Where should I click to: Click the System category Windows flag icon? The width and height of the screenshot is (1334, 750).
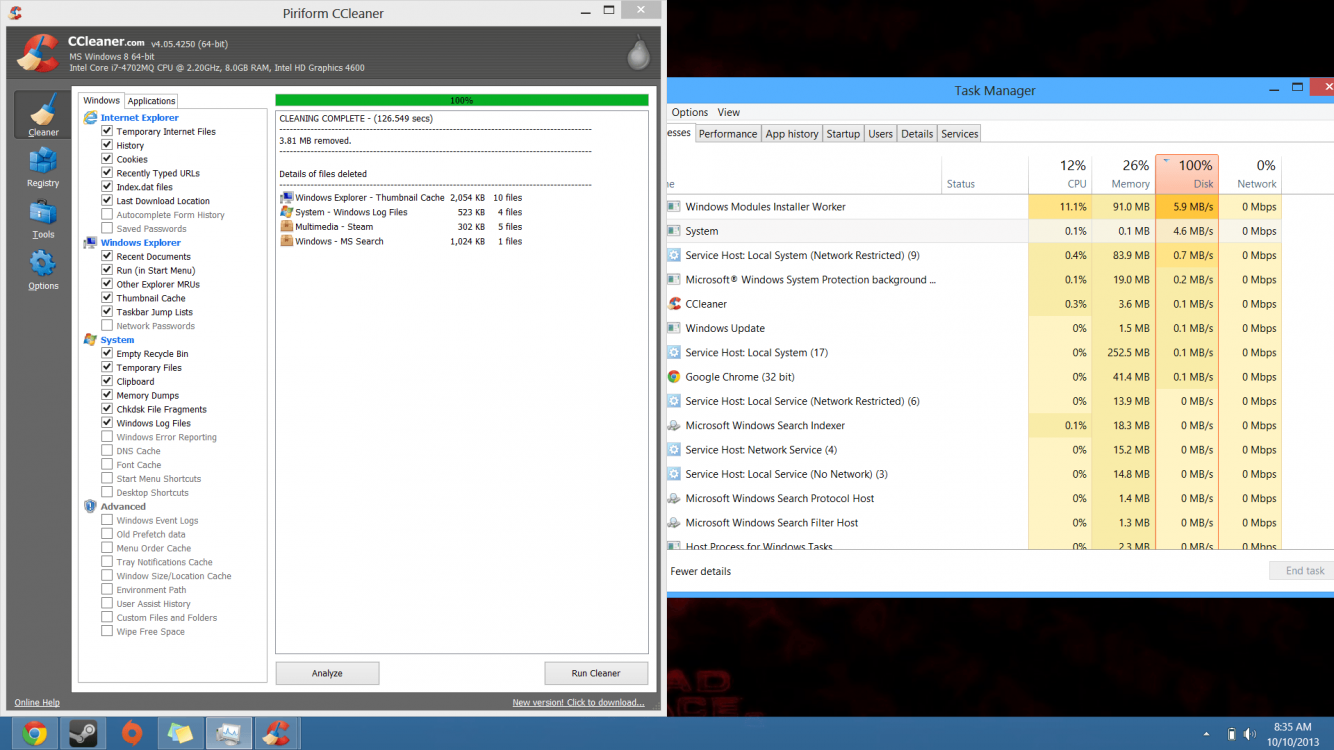pyautogui.click(x=91, y=340)
